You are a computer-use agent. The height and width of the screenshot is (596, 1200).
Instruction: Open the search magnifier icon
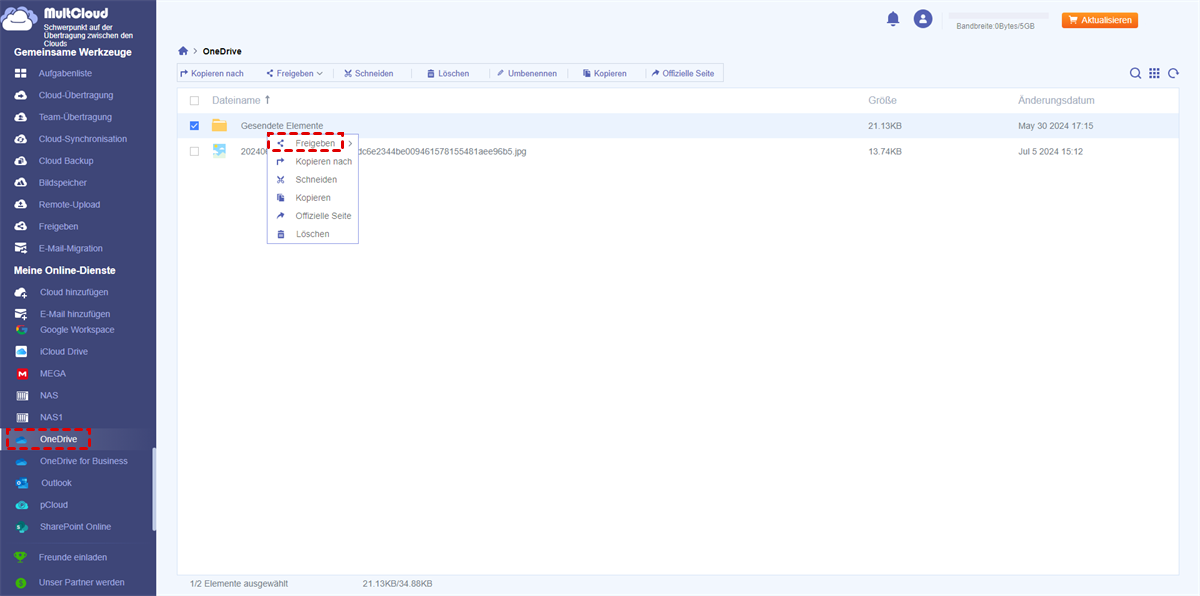[x=1135, y=73]
